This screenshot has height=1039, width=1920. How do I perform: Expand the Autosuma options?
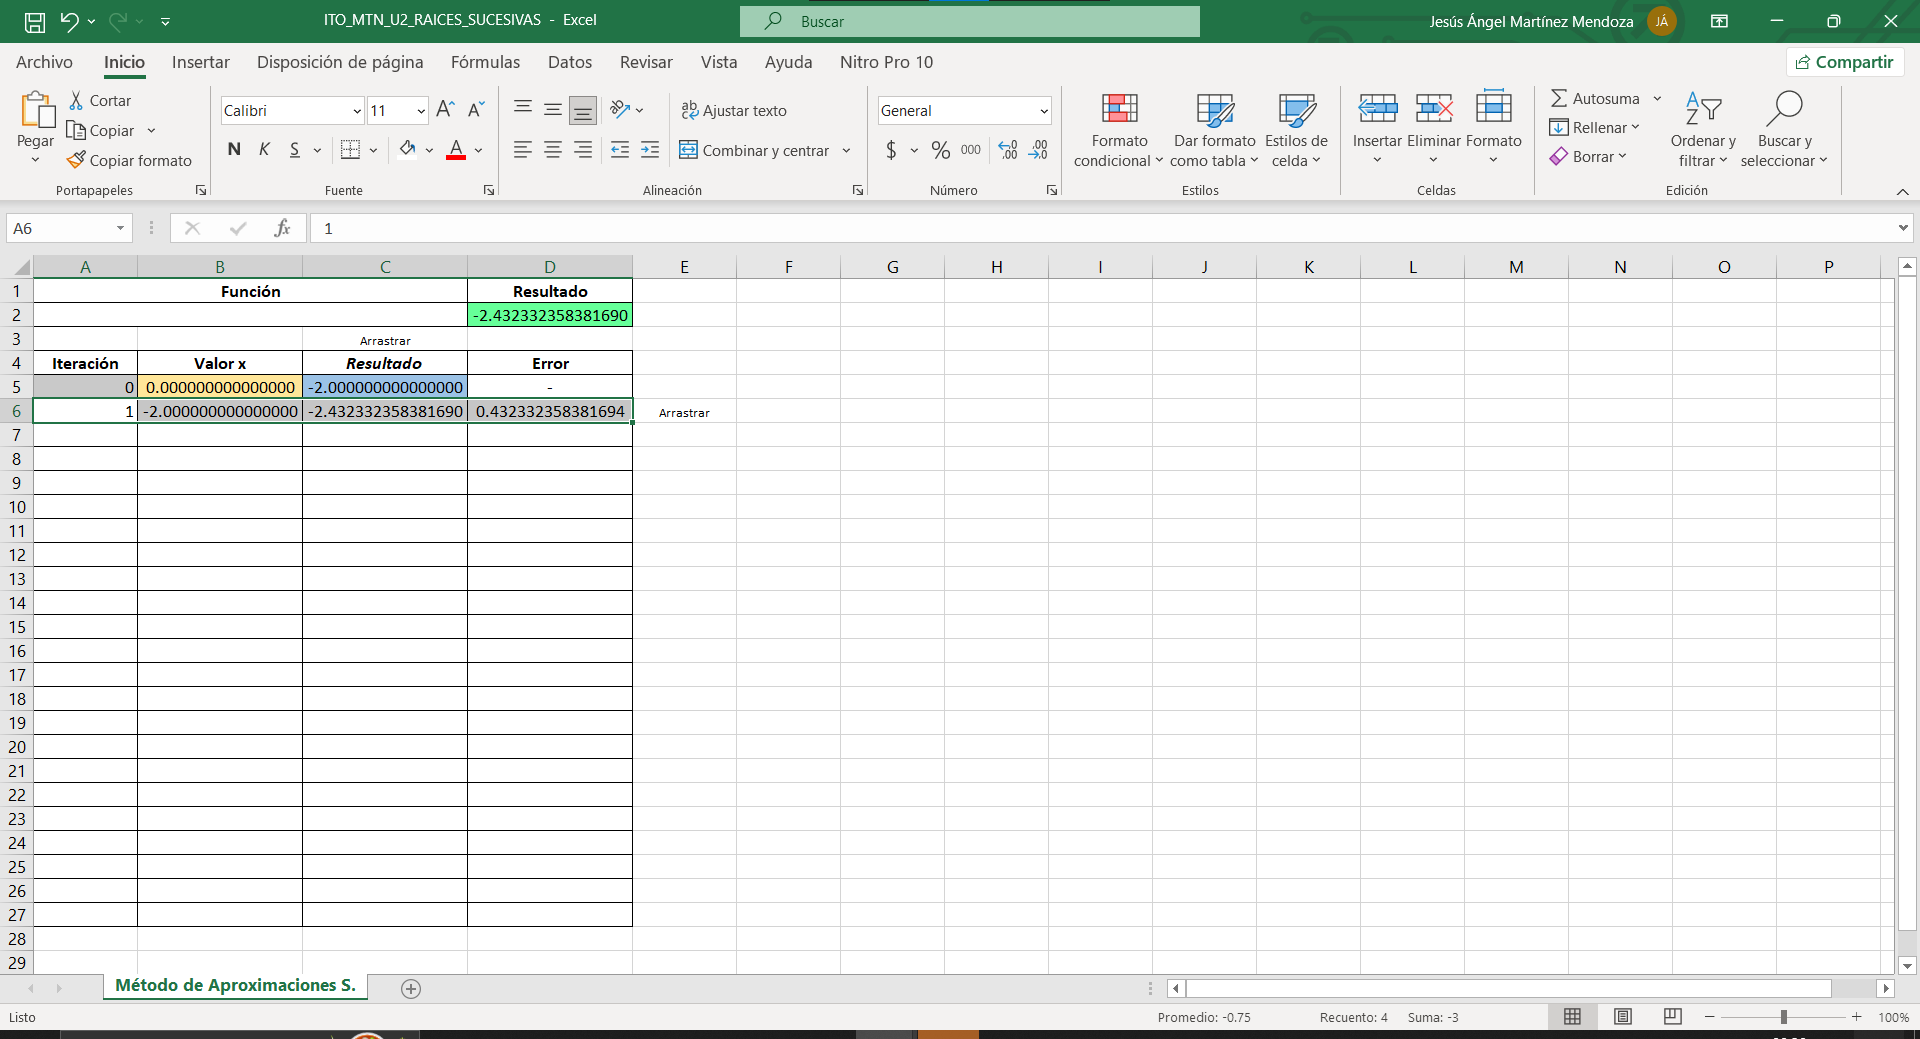pyautogui.click(x=1657, y=99)
